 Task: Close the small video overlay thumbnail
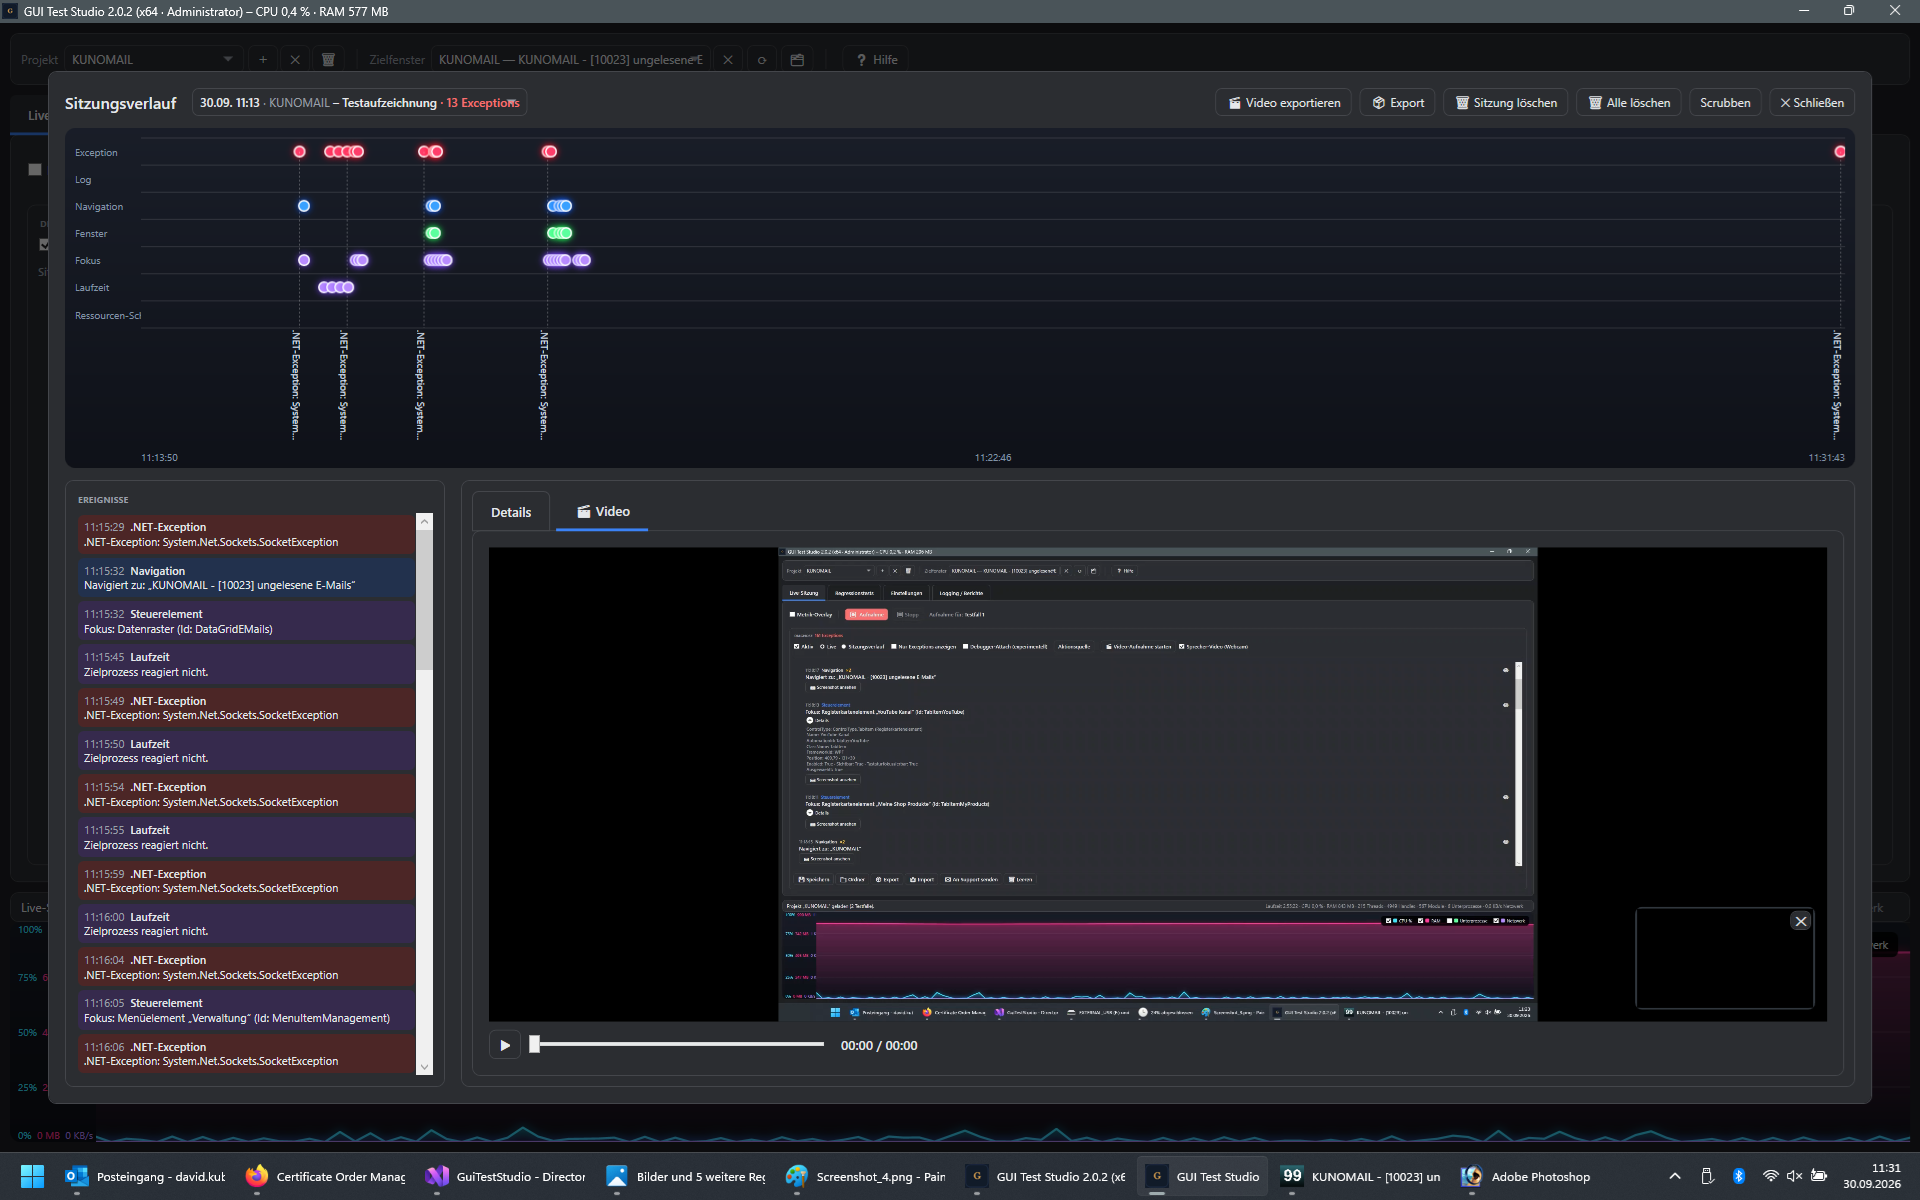1801,921
